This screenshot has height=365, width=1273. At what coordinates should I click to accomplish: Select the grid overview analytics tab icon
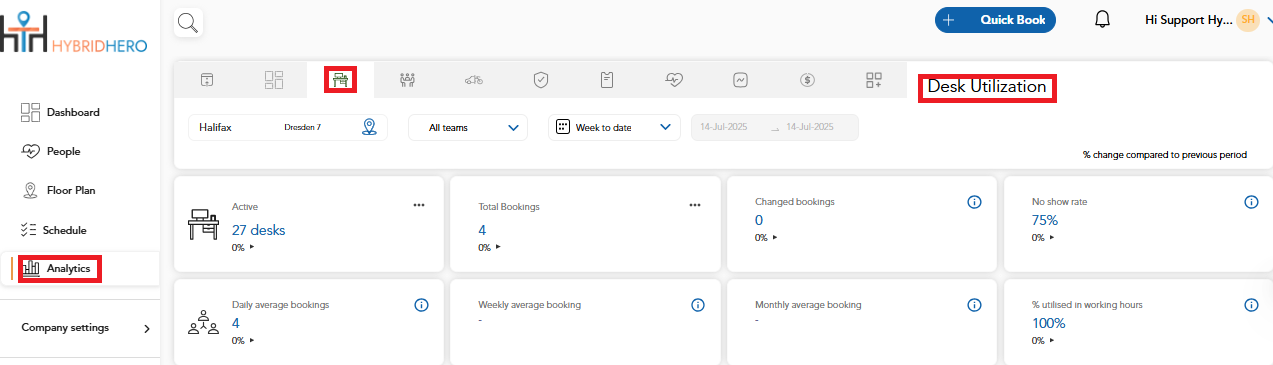(275, 80)
